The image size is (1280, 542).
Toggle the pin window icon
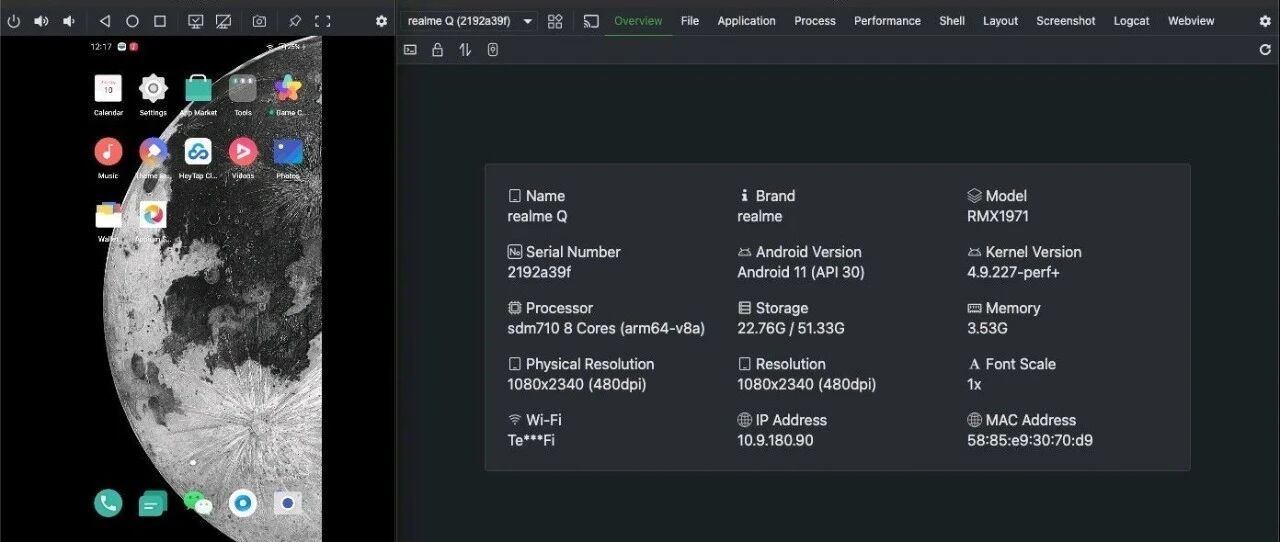coord(295,21)
